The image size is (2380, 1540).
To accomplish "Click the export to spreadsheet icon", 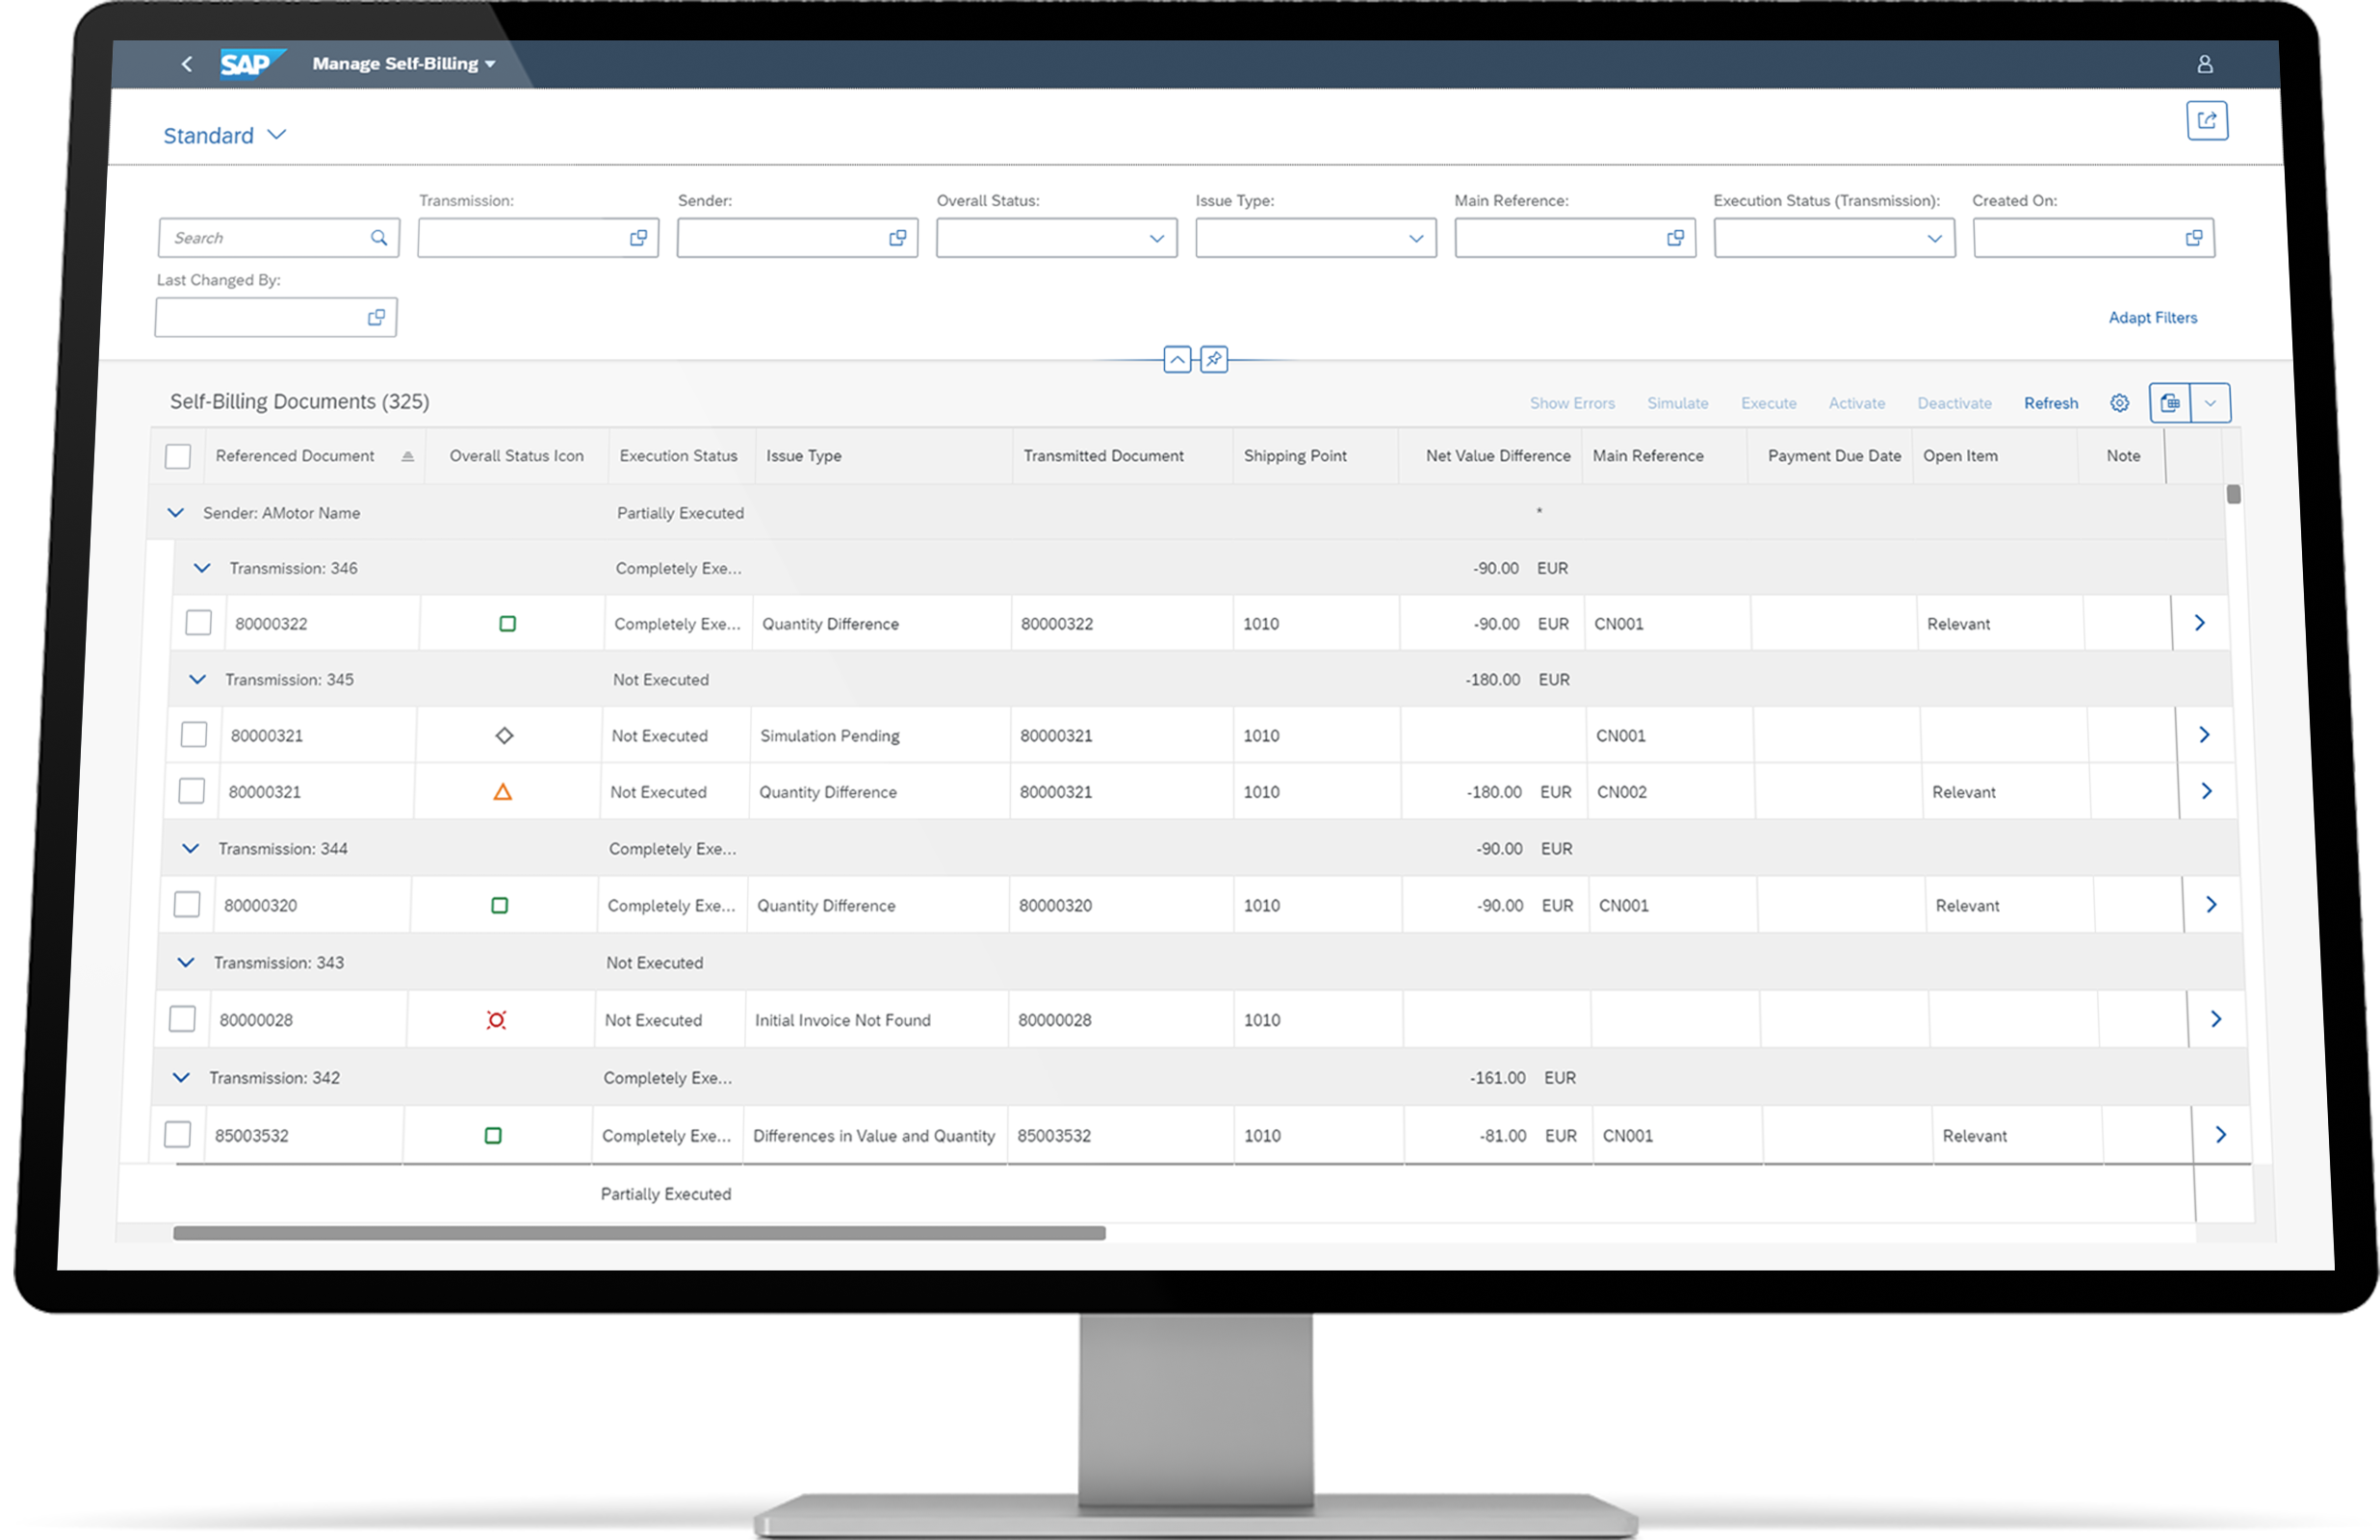I will point(2170,402).
